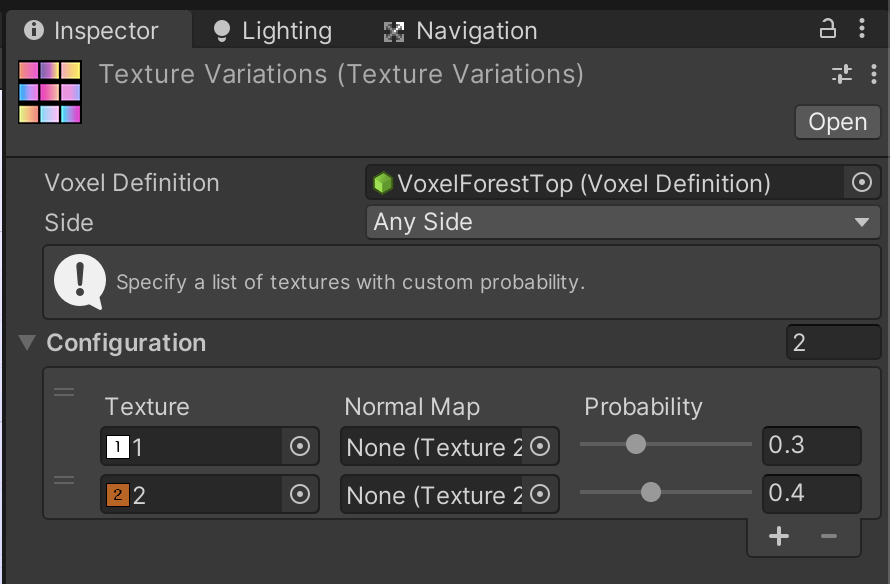The image size is (890, 584).
Task: Adjust the 0.3 probability slider
Action: pos(637,444)
